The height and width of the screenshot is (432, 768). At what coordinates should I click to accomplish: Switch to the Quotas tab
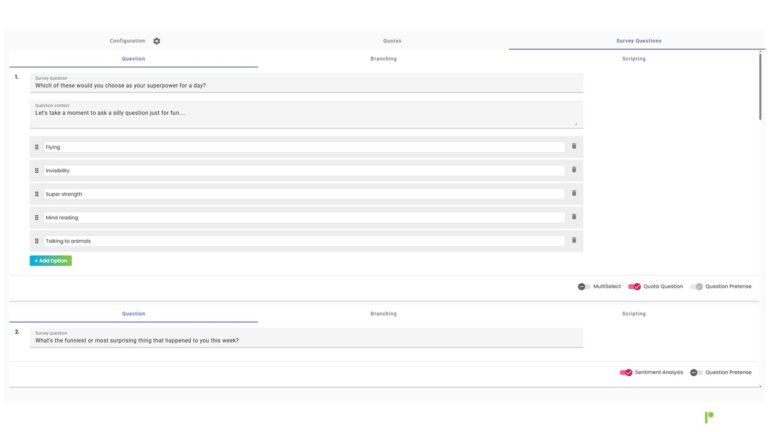[x=392, y=41]
